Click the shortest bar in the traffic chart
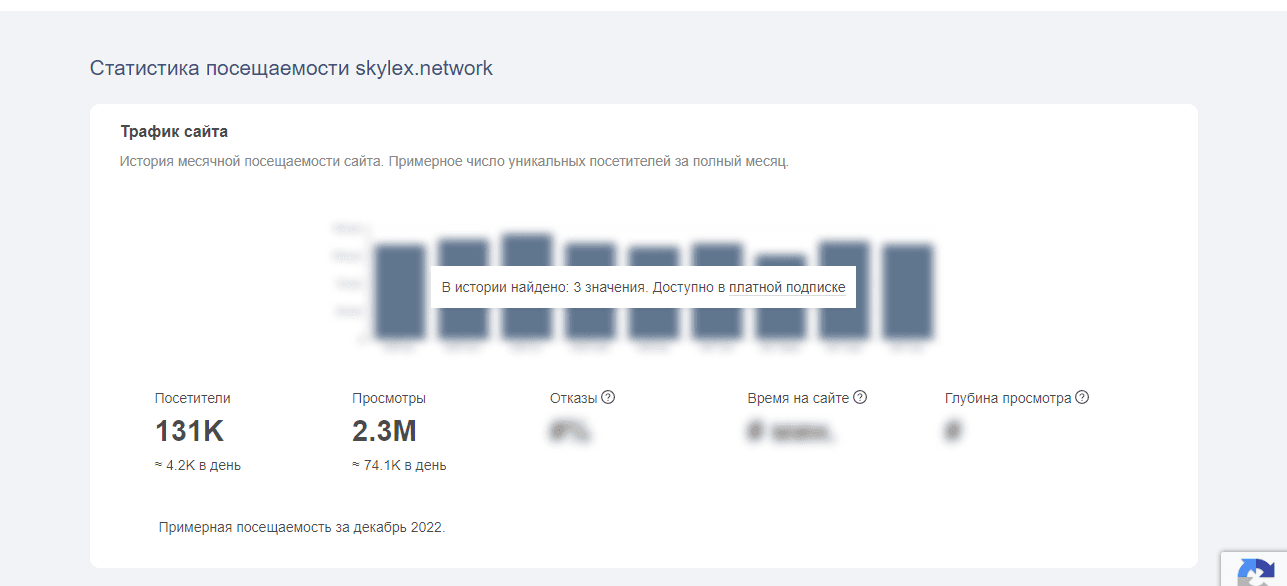Viewport: 1287px width, 586px height. coord(781,320)
